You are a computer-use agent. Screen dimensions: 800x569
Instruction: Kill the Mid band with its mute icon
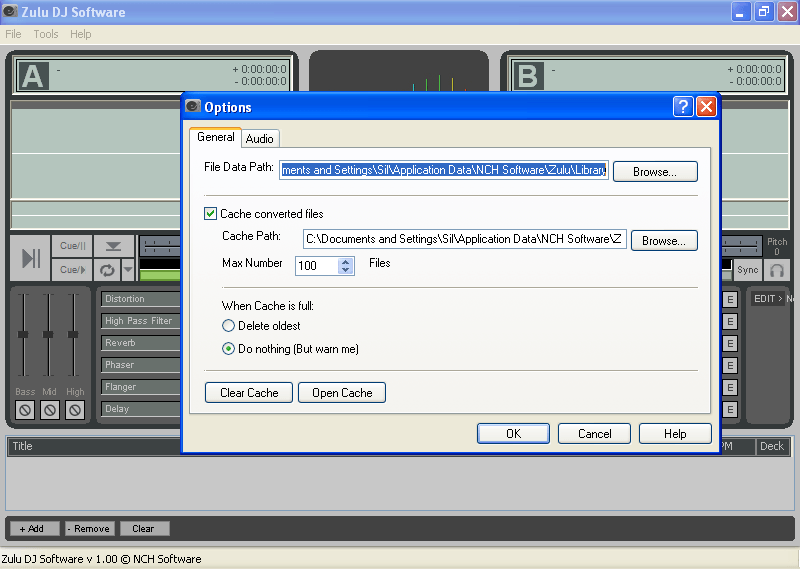pyautogui.click(x=49, y=410)
